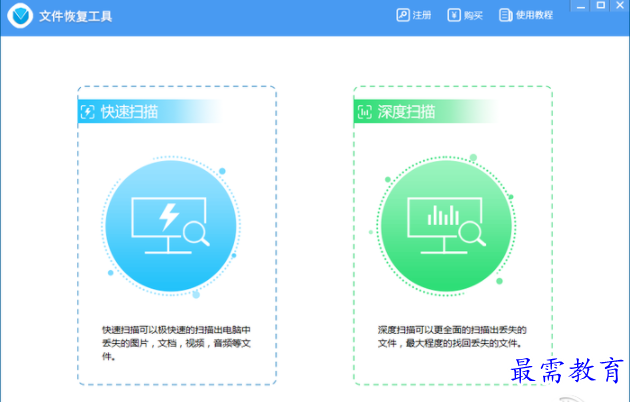Click the 快速扫描 description text
Screen dimensions: 632x402
pyautogui.click(x=176, y=343)
